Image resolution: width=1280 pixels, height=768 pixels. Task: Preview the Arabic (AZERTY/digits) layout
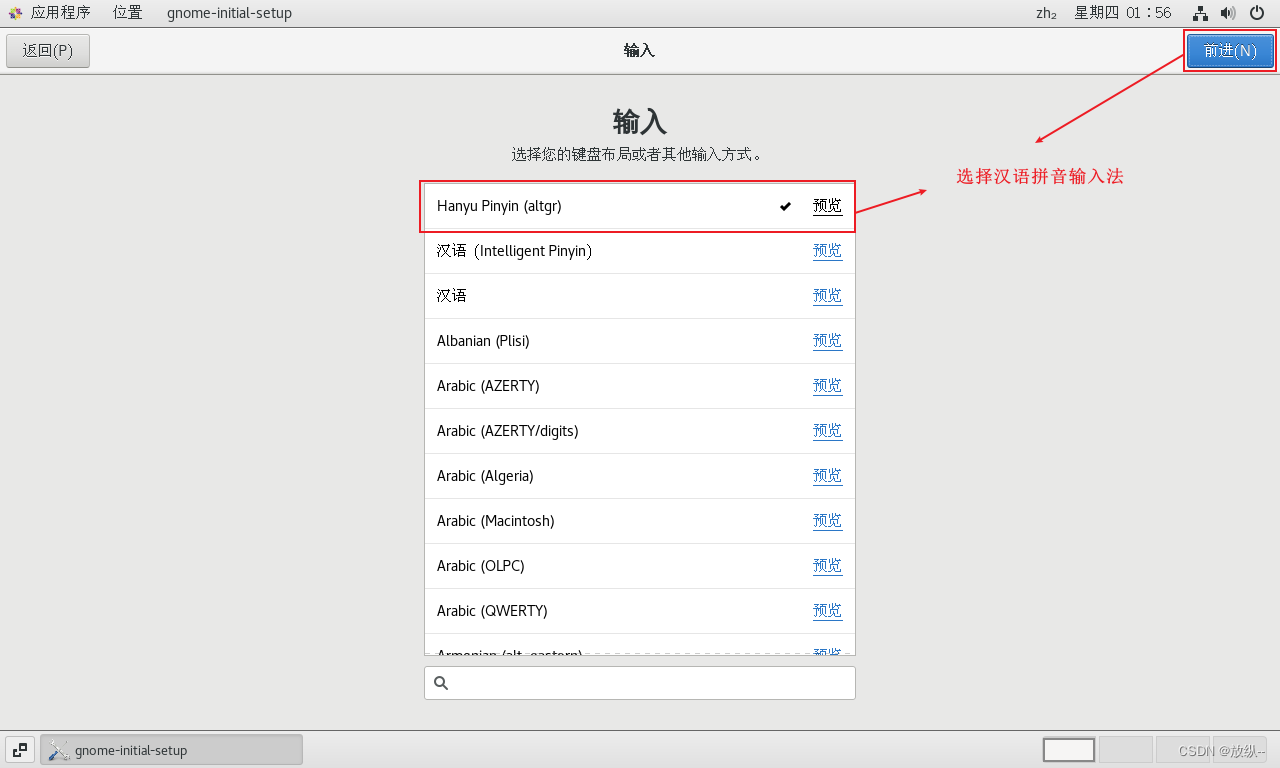[x=827, y=431]
